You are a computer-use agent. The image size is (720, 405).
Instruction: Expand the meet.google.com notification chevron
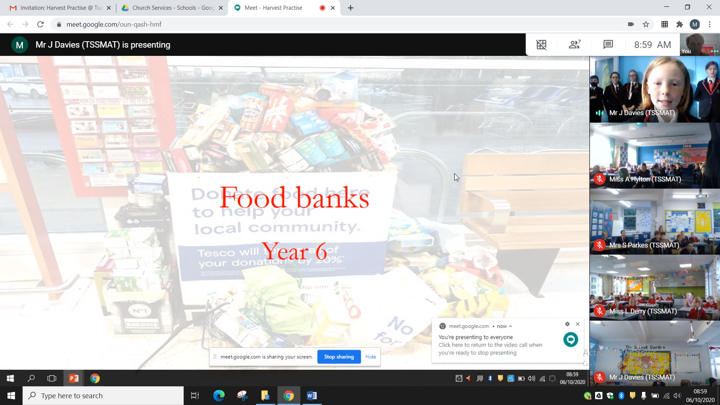click(x=510, y=326)
